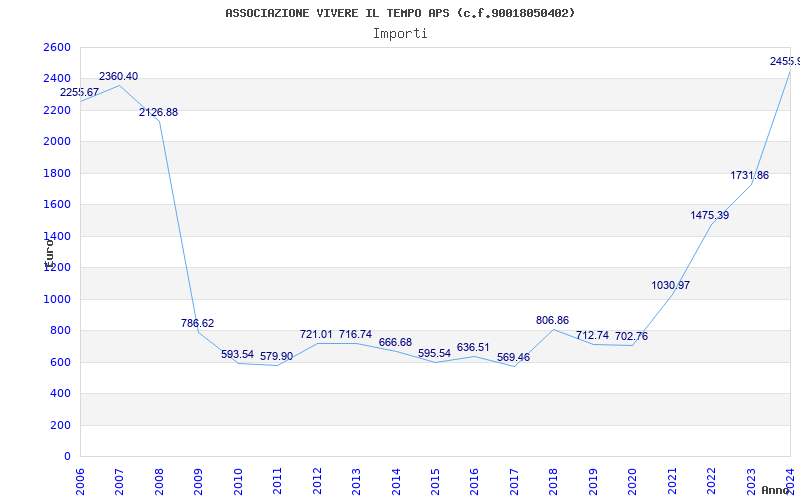Select the y-axis value 2000
This screenshot has height=500, width=800.
coord(57,142)
